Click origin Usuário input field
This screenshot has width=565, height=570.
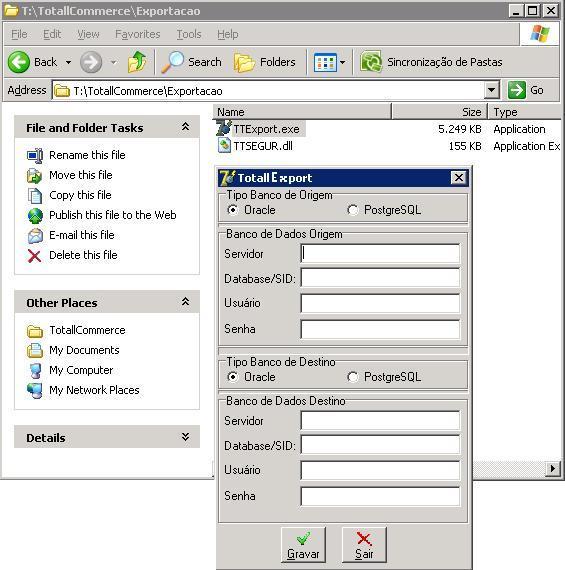pos(380,303)
